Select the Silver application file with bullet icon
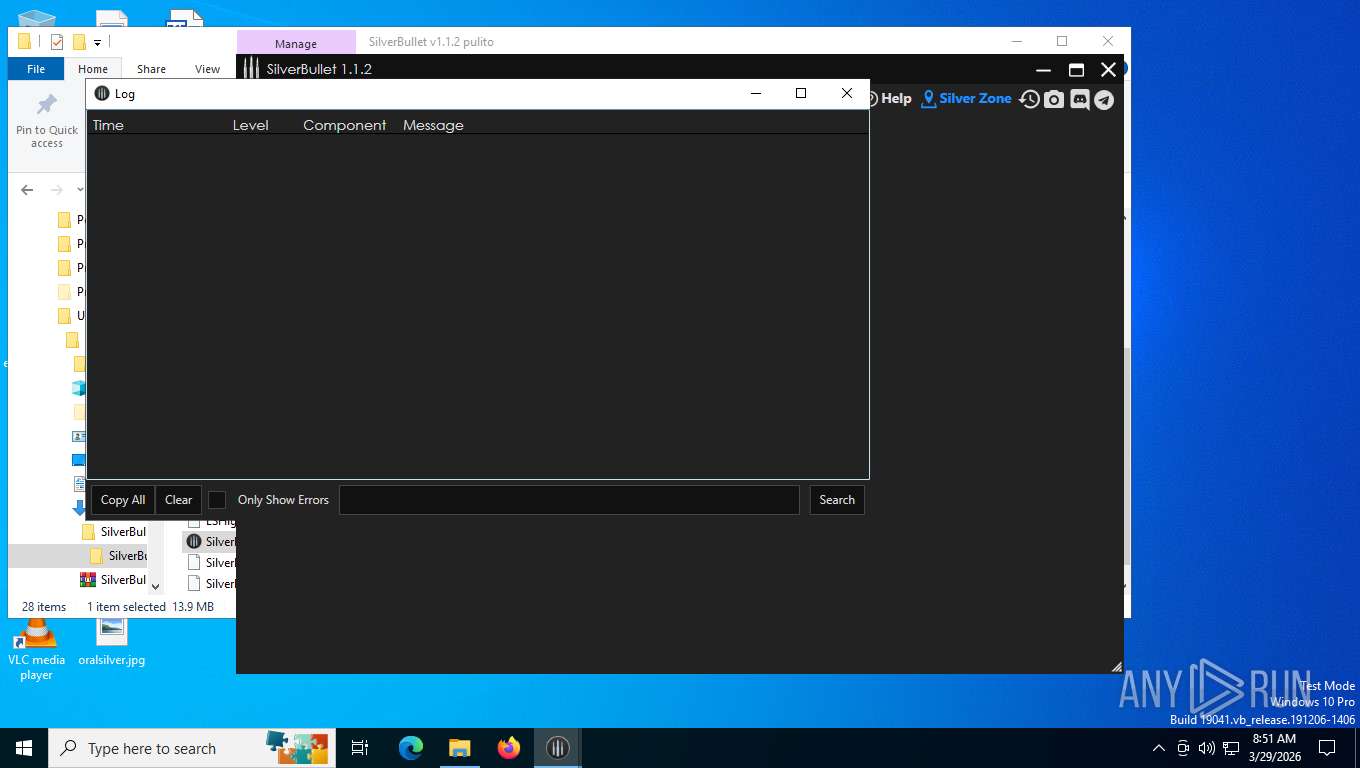The height and width of the screenshot is (768, 1360). [210, 541]
